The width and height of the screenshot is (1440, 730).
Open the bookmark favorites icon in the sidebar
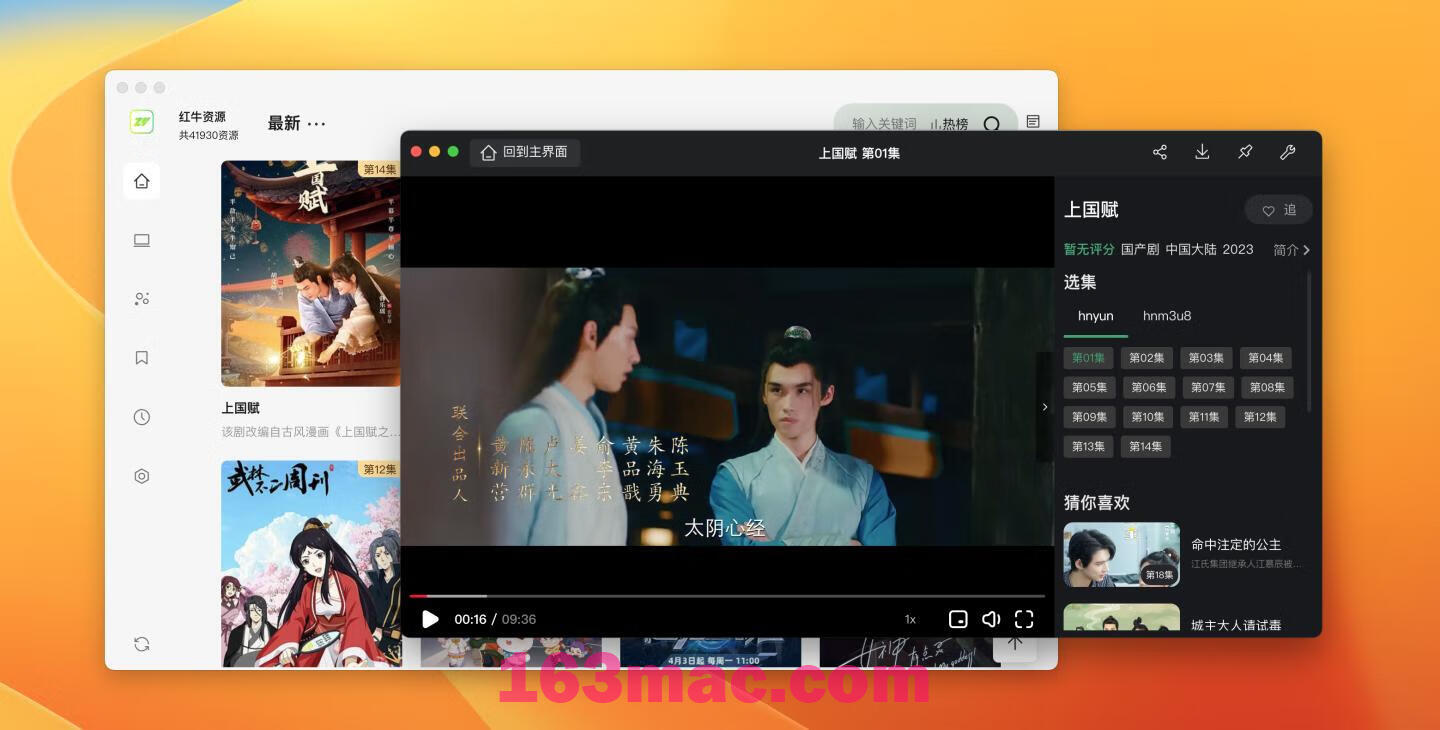(x=141, y=357)
